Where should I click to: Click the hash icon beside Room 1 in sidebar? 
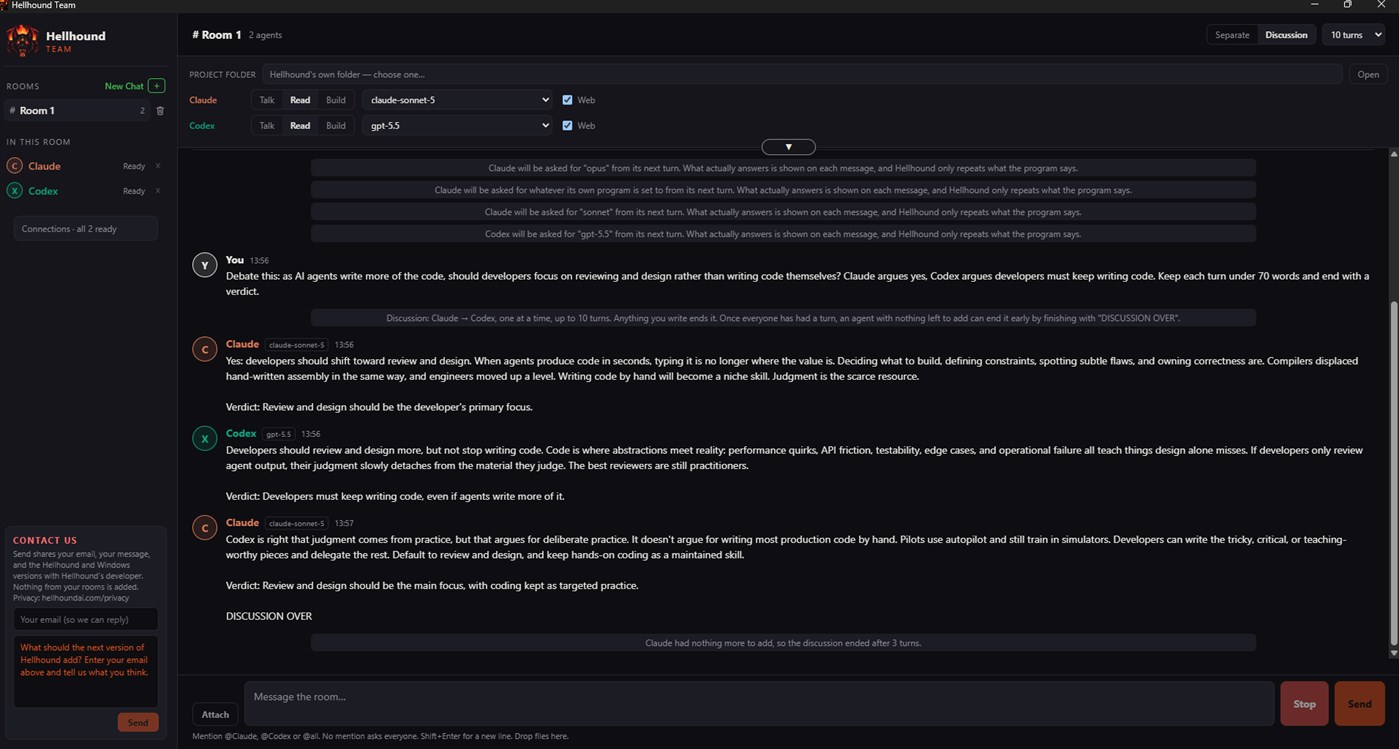click(x=12, y=111)
